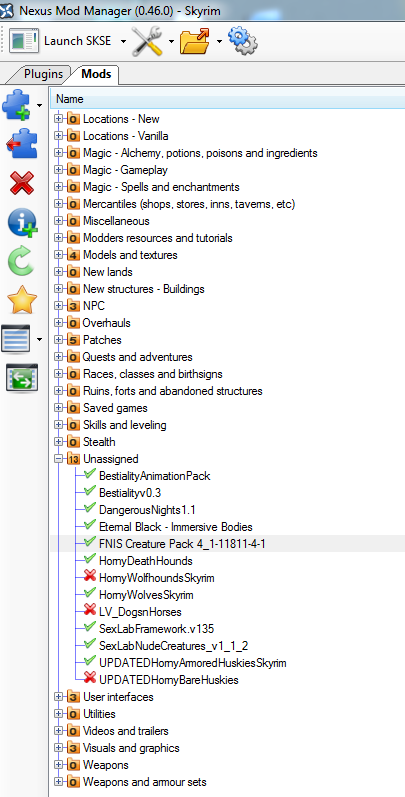The height and width of the screenshot is (797, 405).
Task: Open the Launch SKSE dropdown arrow
Action: tap(123, 42)
